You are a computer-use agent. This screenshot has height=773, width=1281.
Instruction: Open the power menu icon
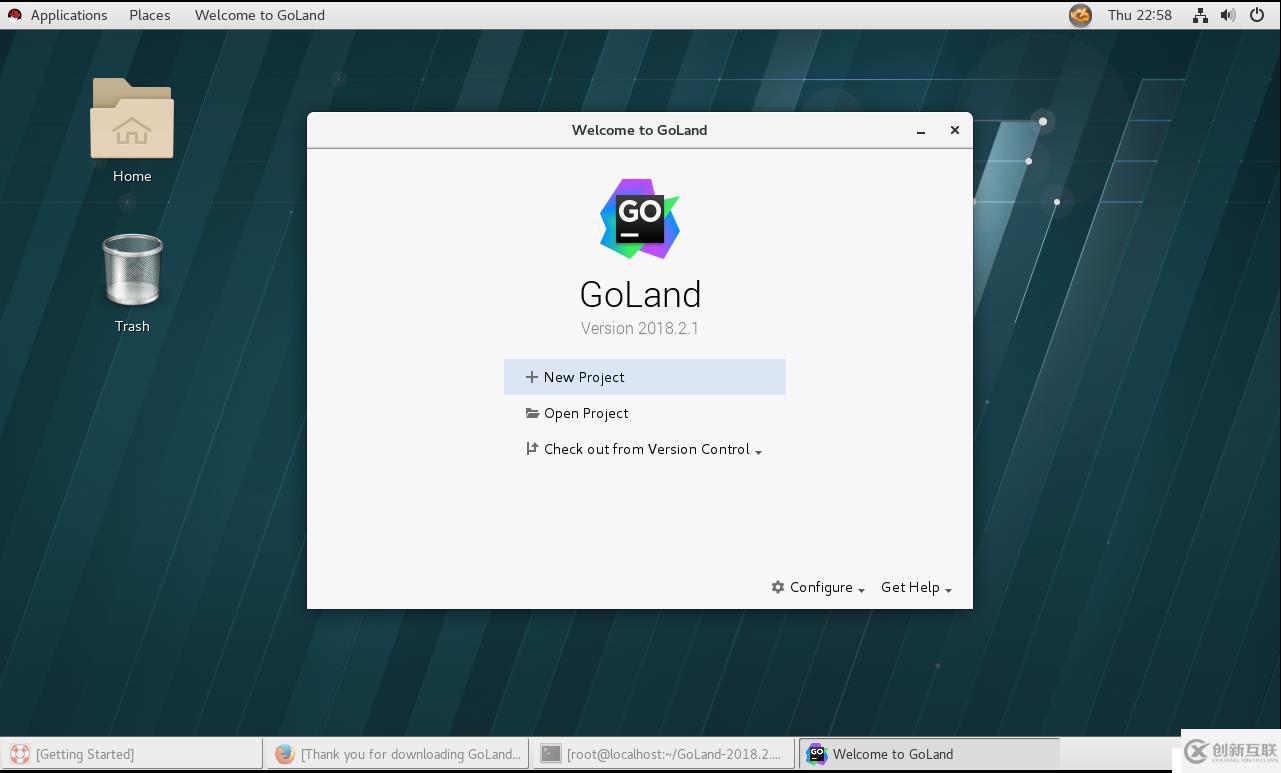point(1257,15)
